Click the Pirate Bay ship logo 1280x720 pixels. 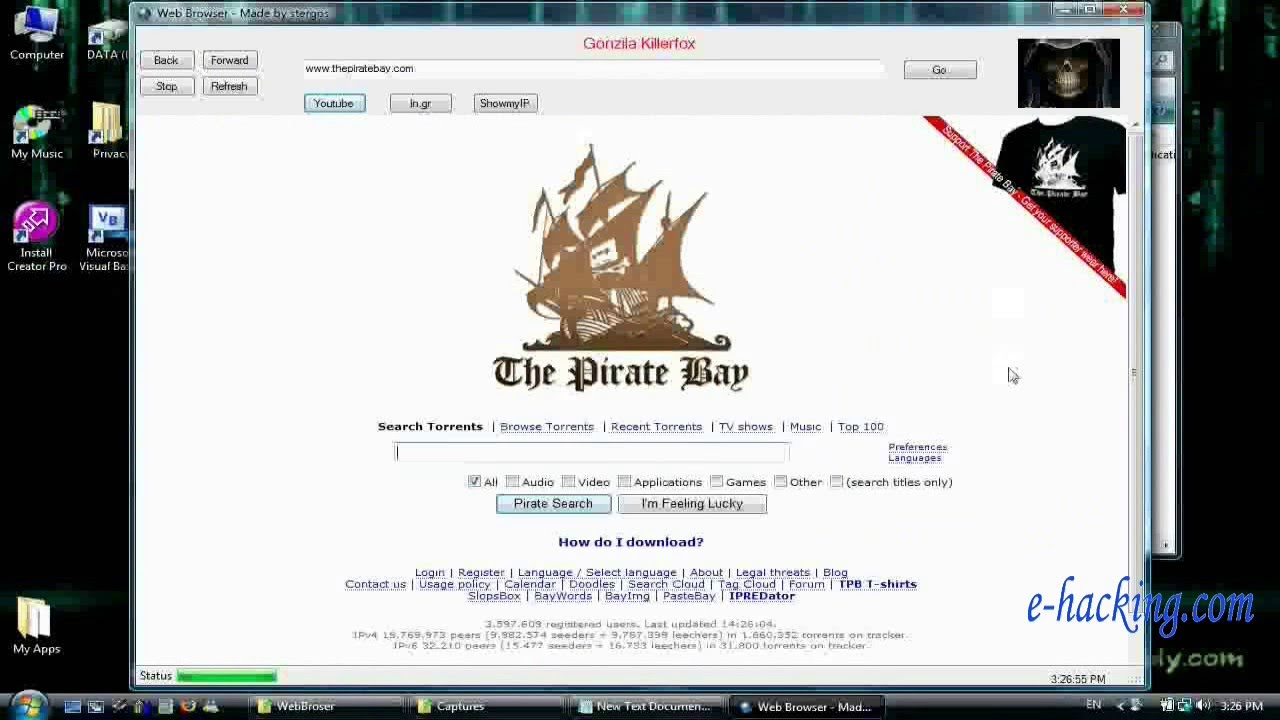click(621, 268)
